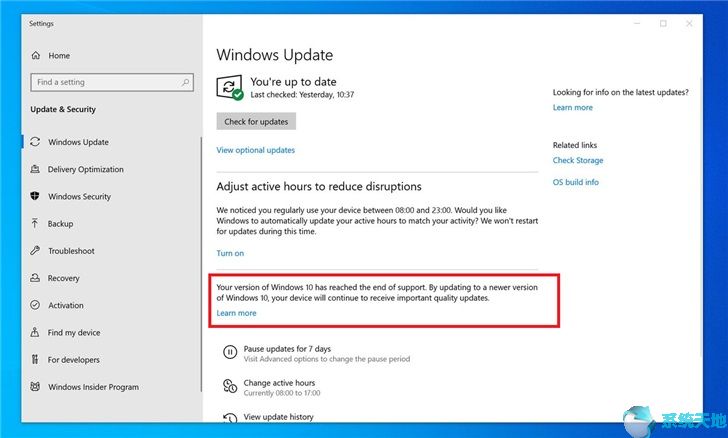Screen dimensions: 728x438
Task: Click Turn on under active hours
Action: (230, 253)
